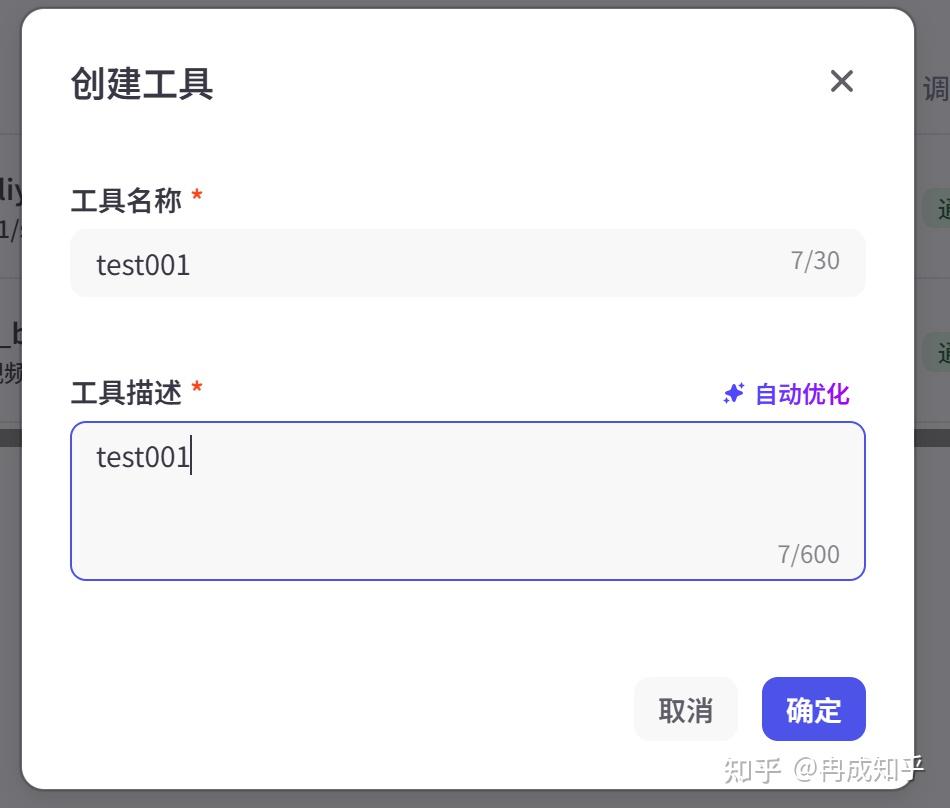Click the background list item starting with _b
Screen dimensions: 950x808
(x=11, y=351)
